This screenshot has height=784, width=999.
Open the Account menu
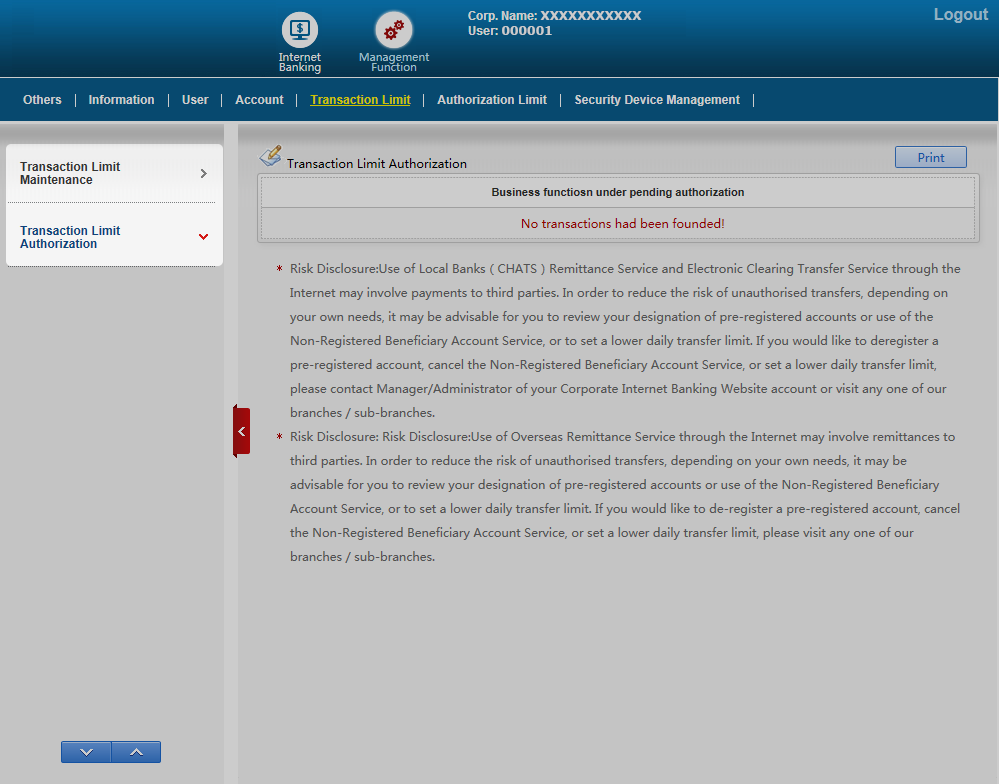[259, 100]
